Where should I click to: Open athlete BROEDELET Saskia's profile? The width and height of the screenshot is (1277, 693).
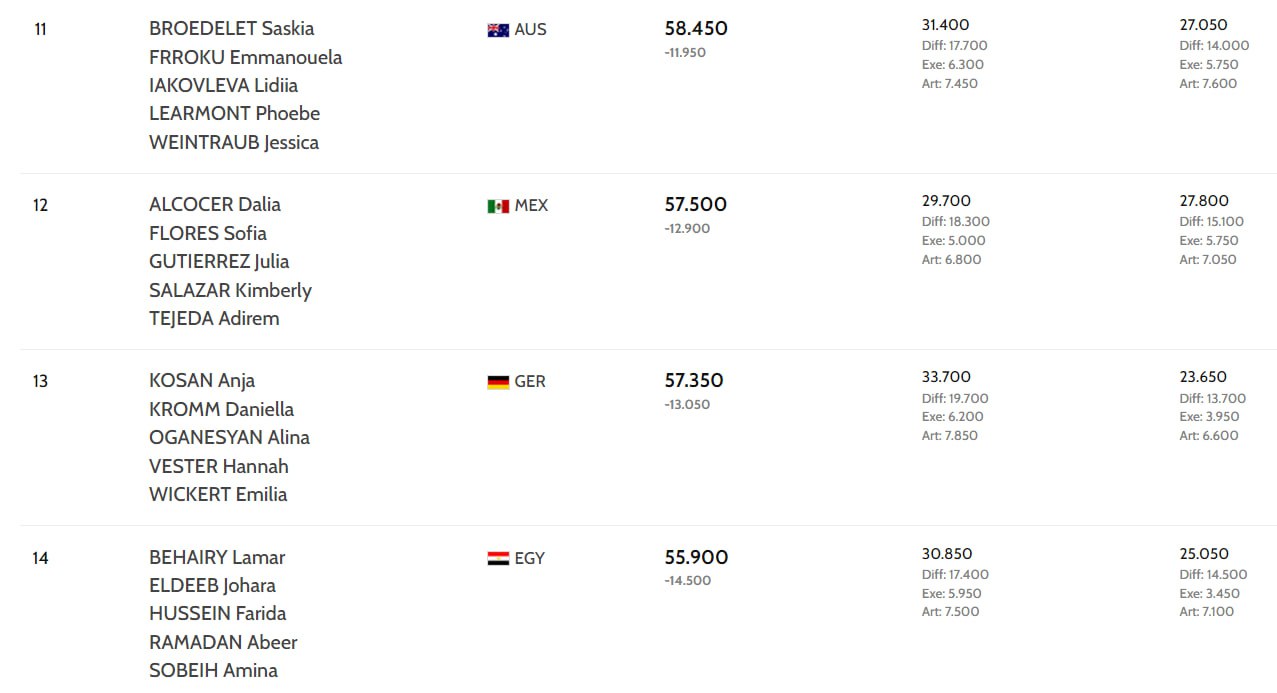tap(231, 28)
